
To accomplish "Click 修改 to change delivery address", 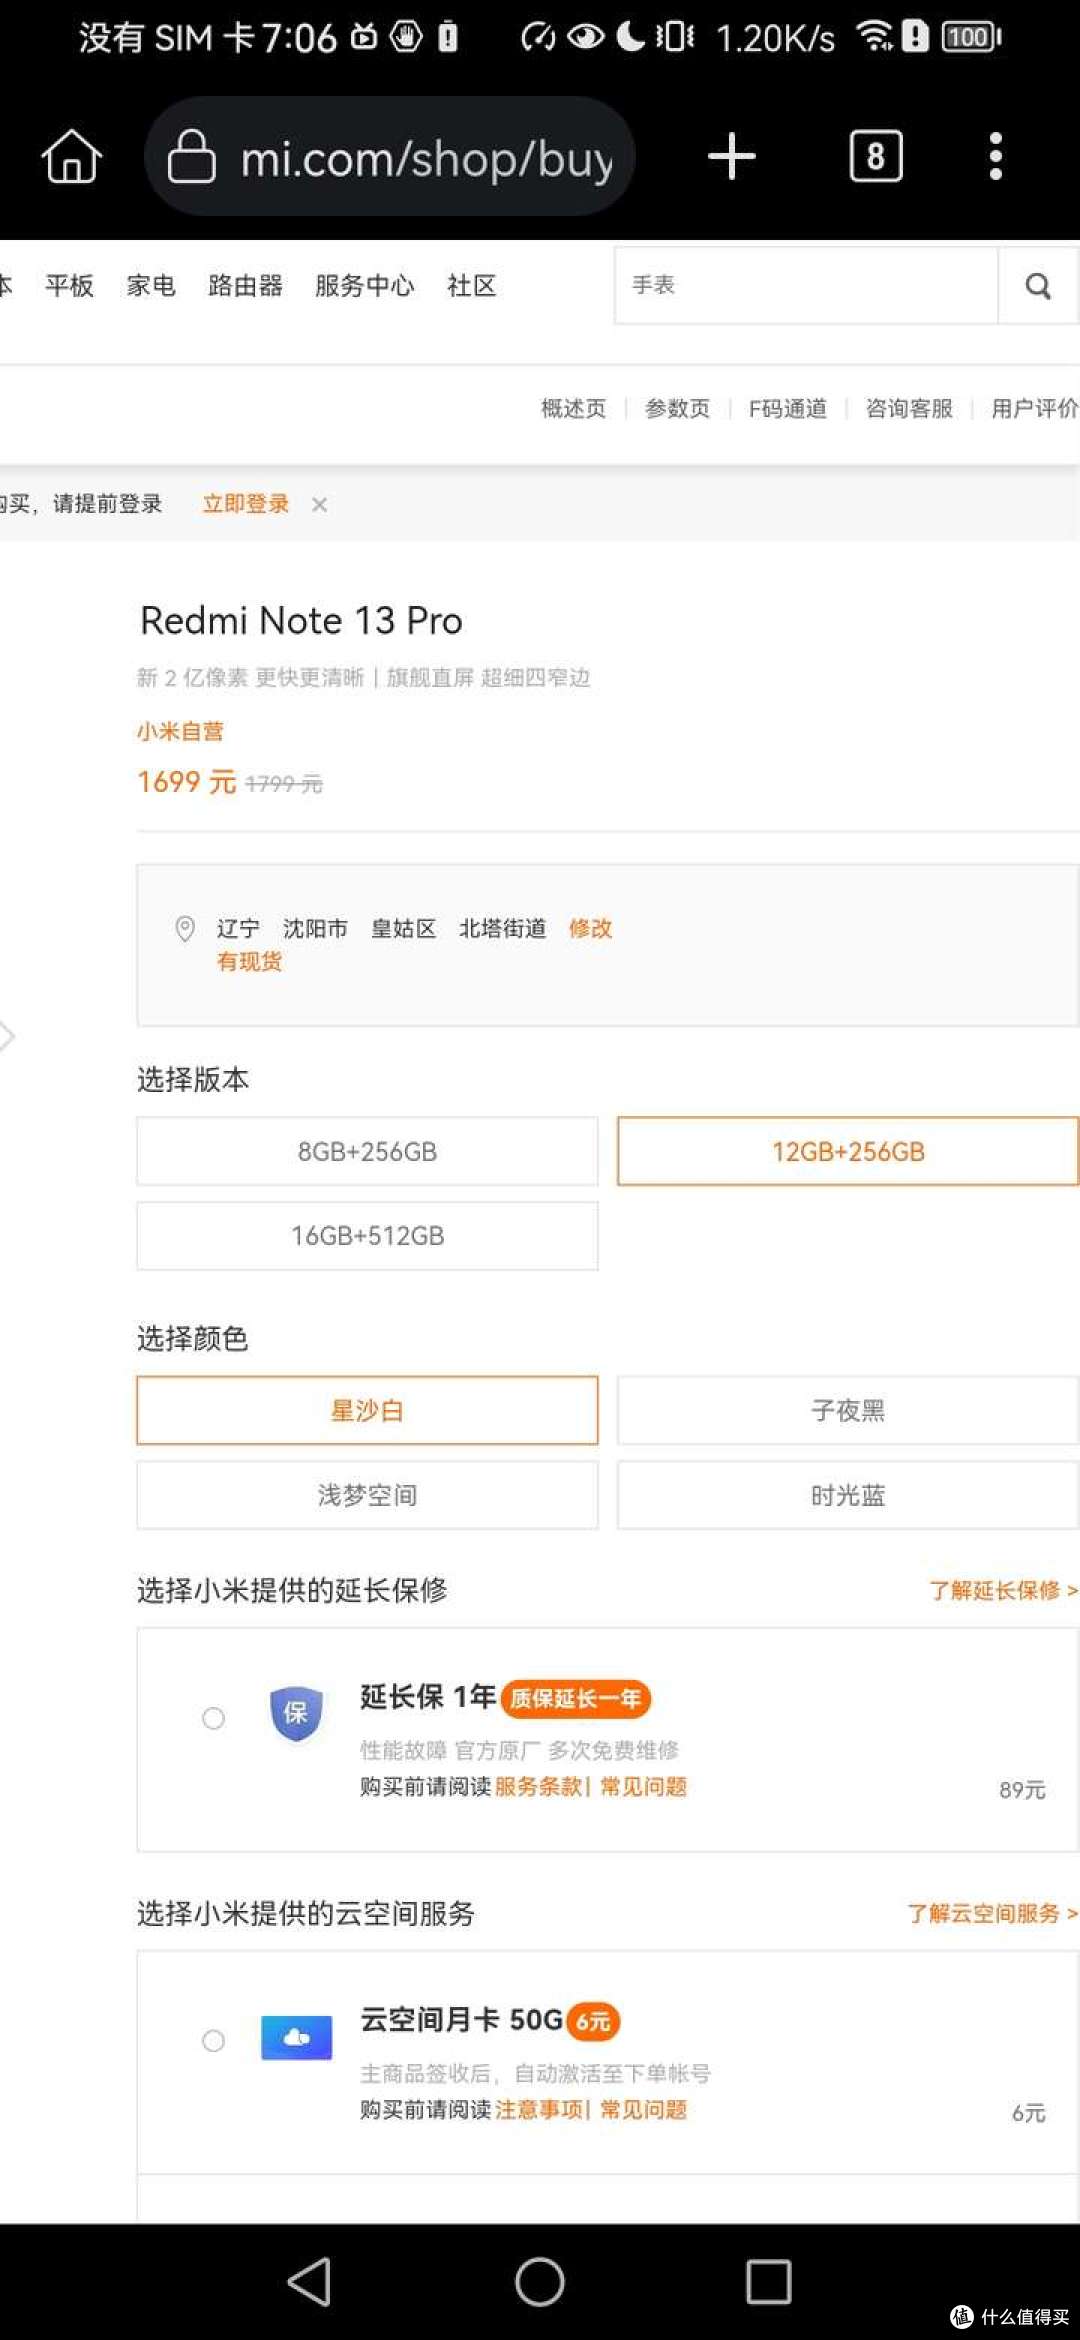I will pyautogui.click(x=590, y=928).
